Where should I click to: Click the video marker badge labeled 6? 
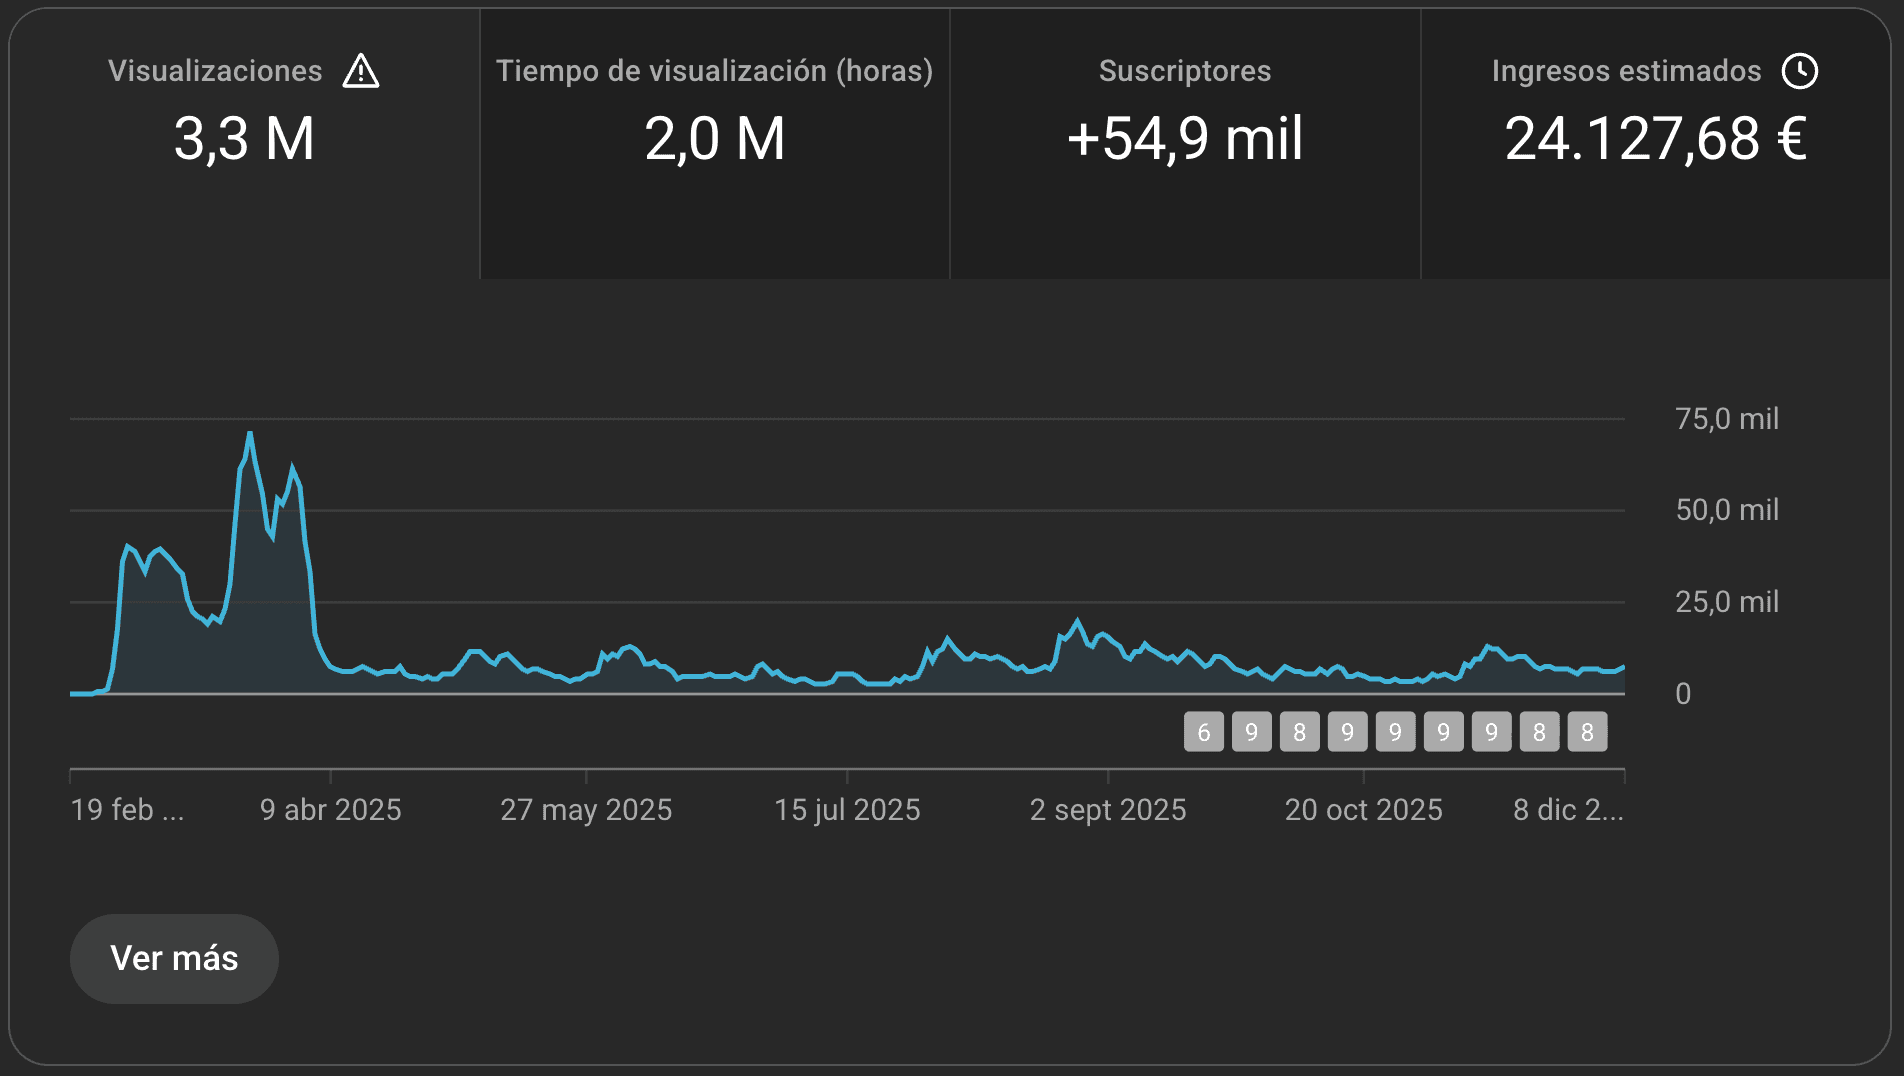coord(1203,732)
